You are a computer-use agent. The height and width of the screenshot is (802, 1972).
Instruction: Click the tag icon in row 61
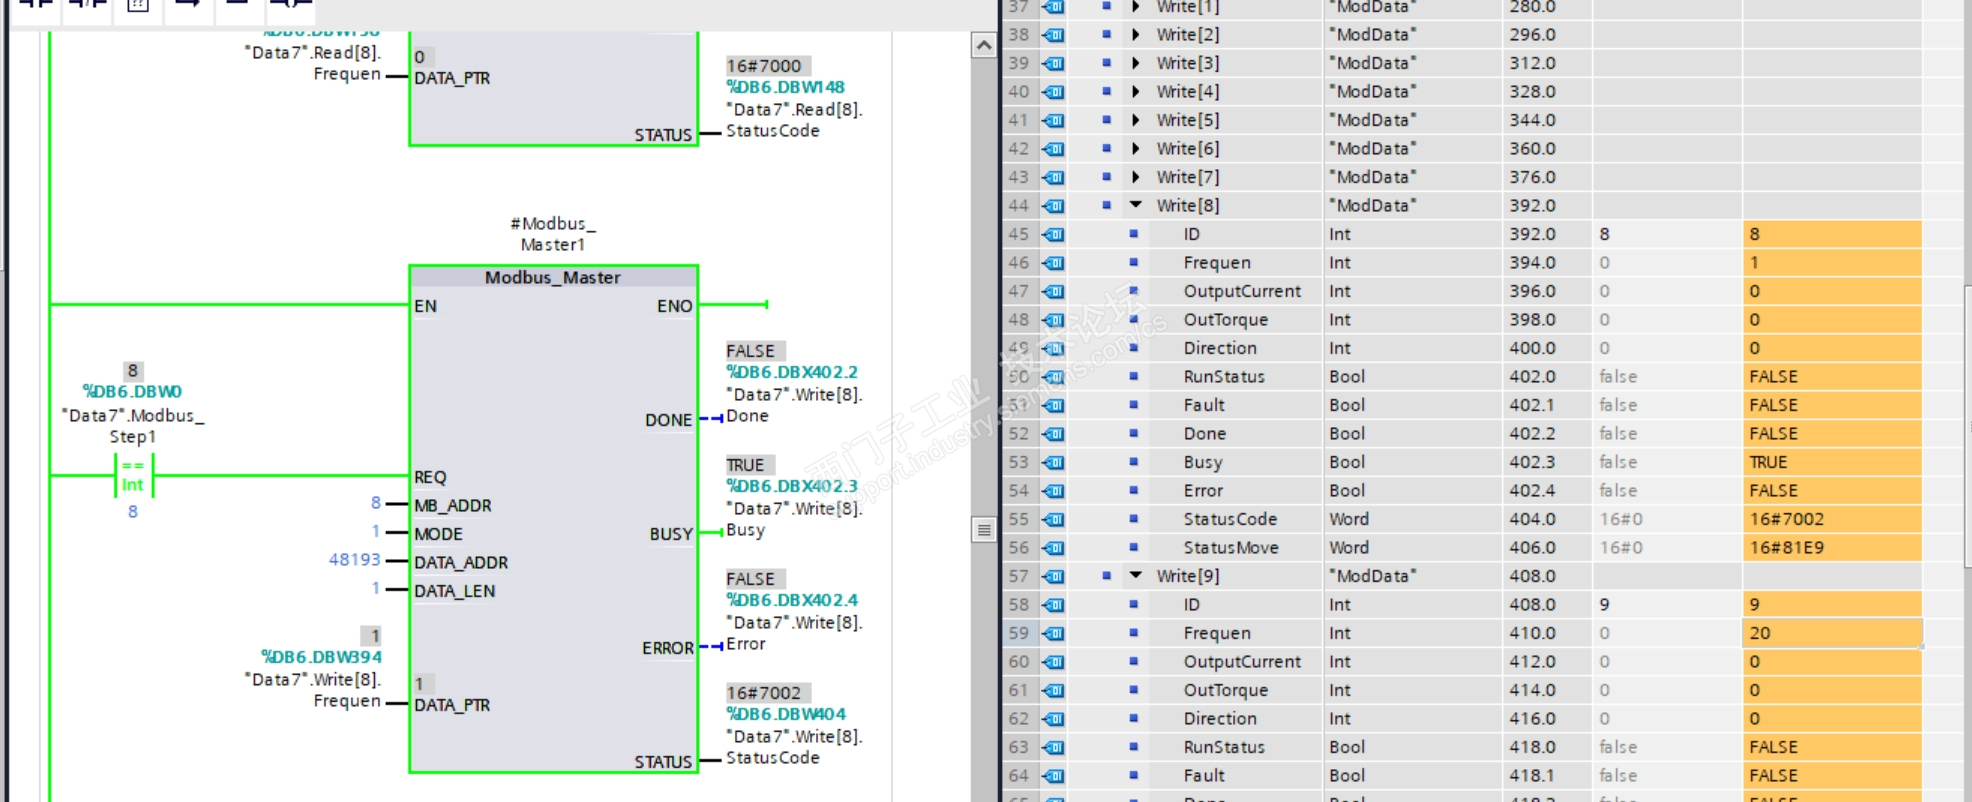tap(1053, 690)
